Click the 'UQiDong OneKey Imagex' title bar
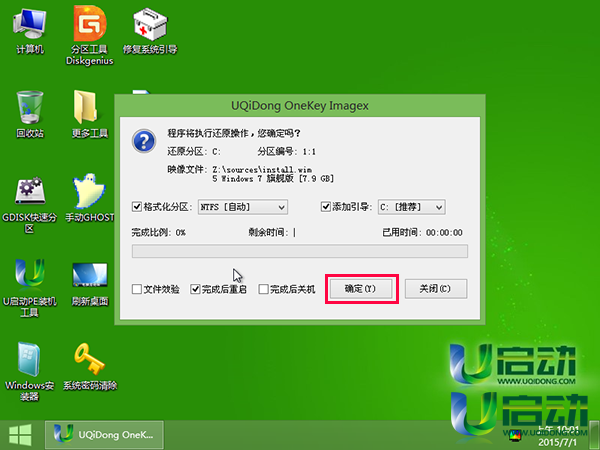This screenshot has width=600, height=450. click(300, 106)
